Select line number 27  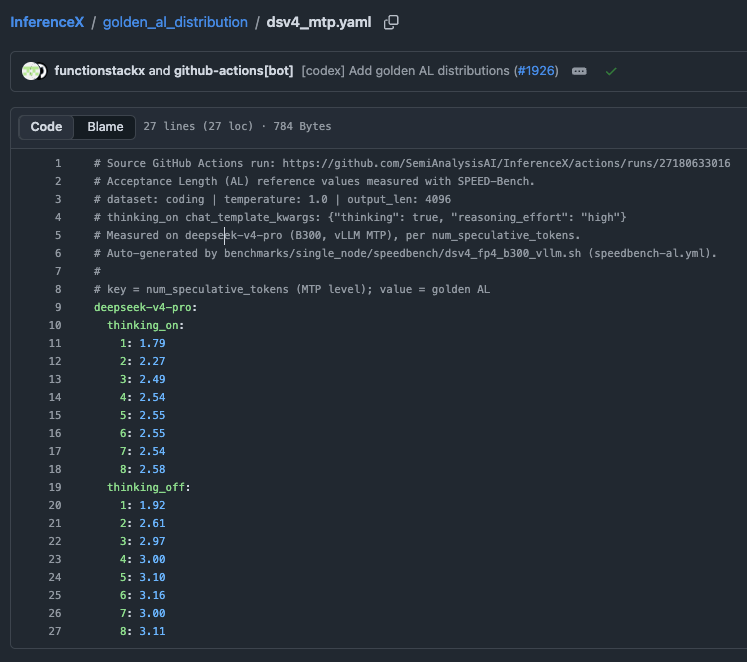click(x=55, y=631)
